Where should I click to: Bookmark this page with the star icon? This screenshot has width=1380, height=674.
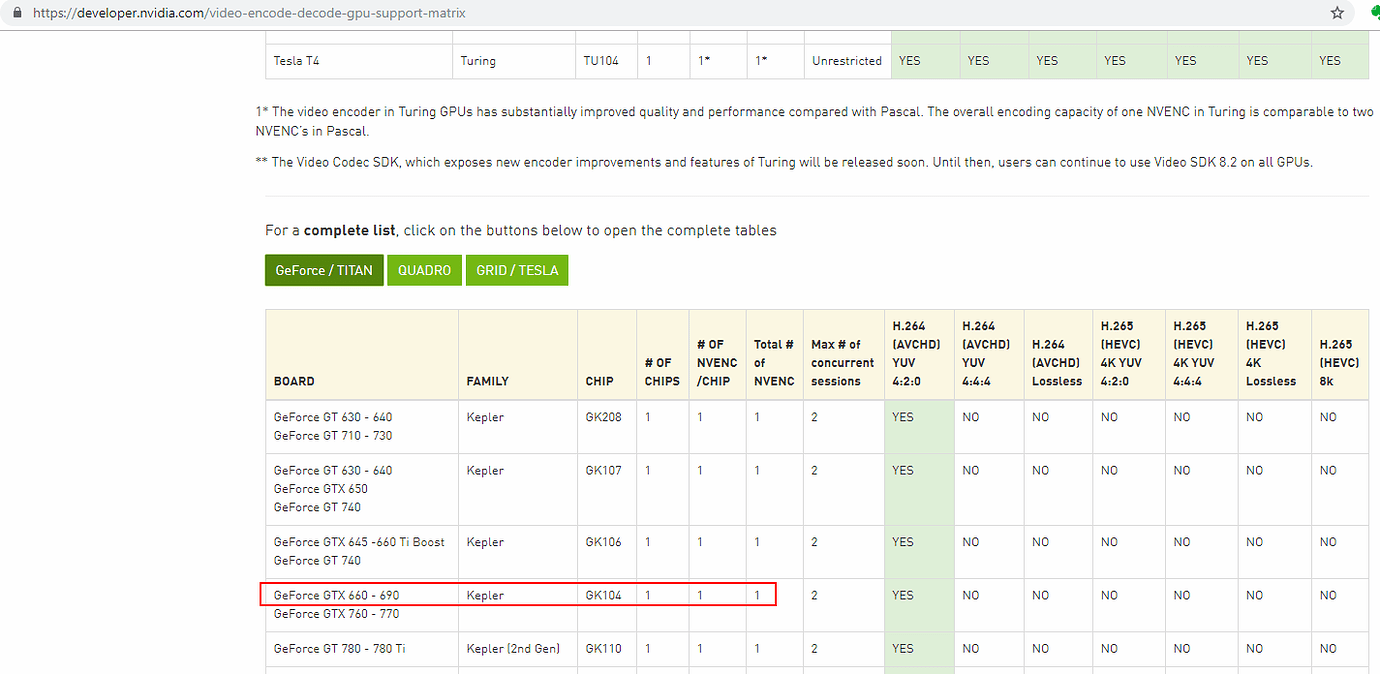[1337, 14]
